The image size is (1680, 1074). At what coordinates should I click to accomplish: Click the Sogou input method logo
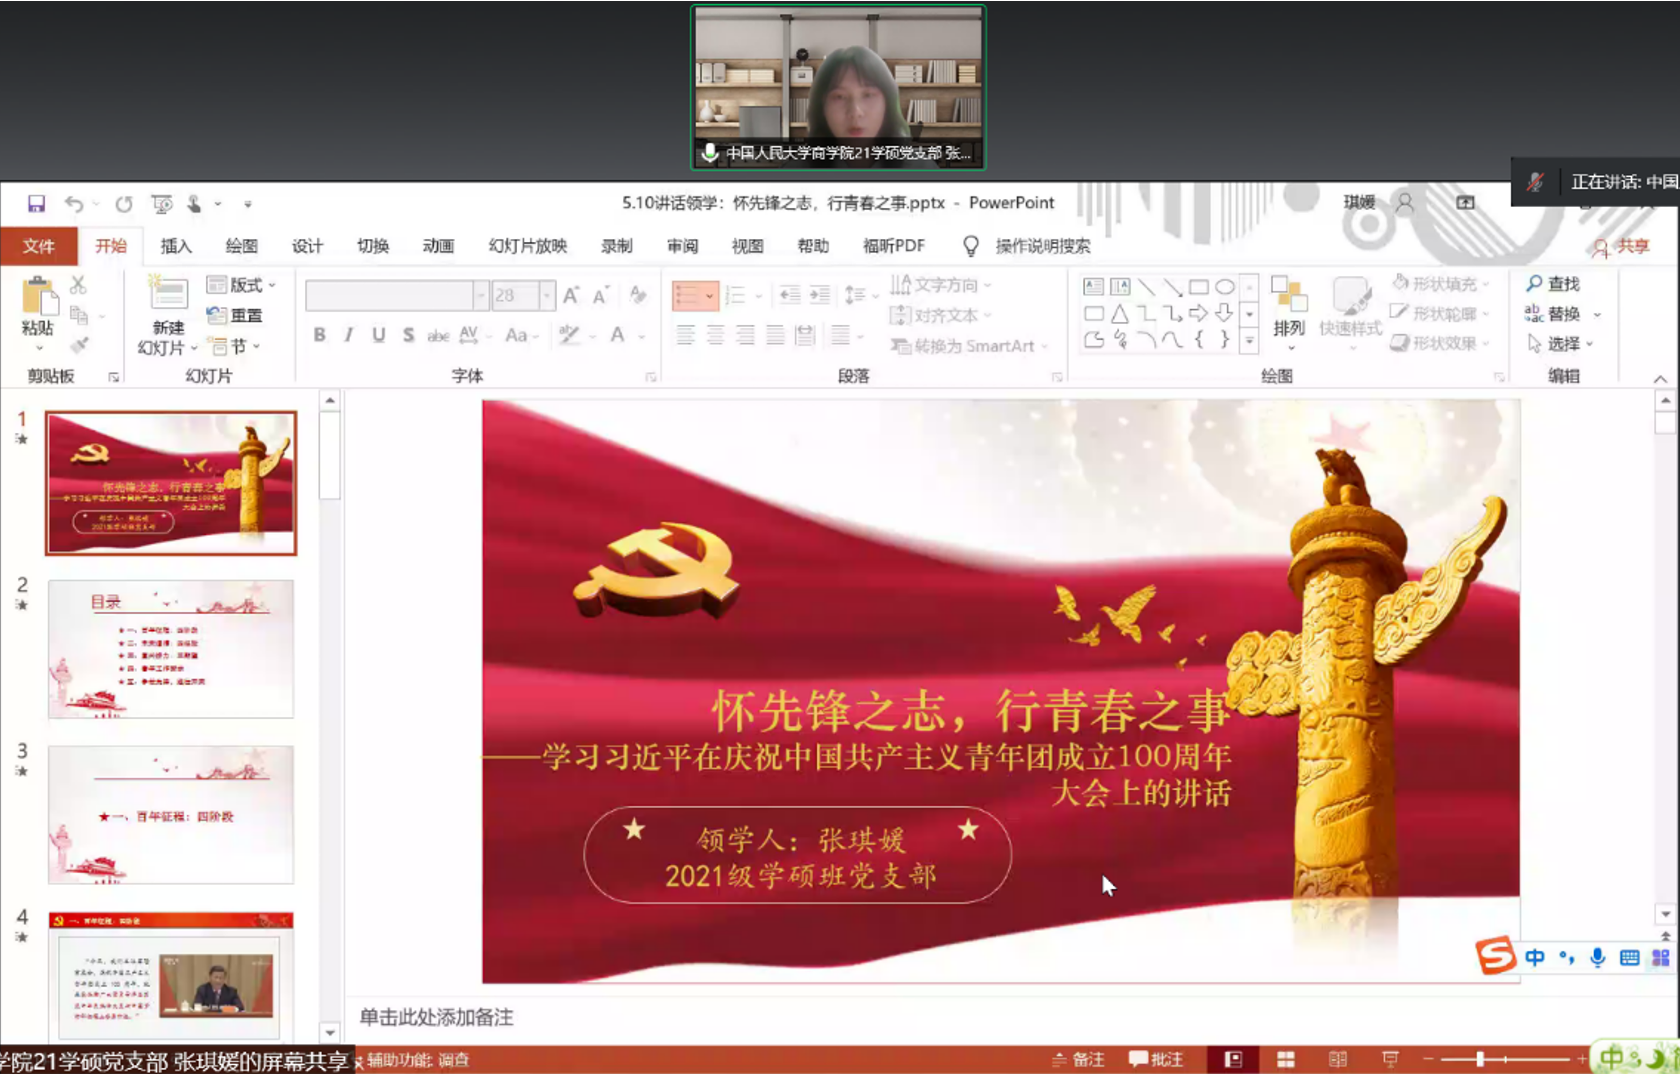point(1496,956)
